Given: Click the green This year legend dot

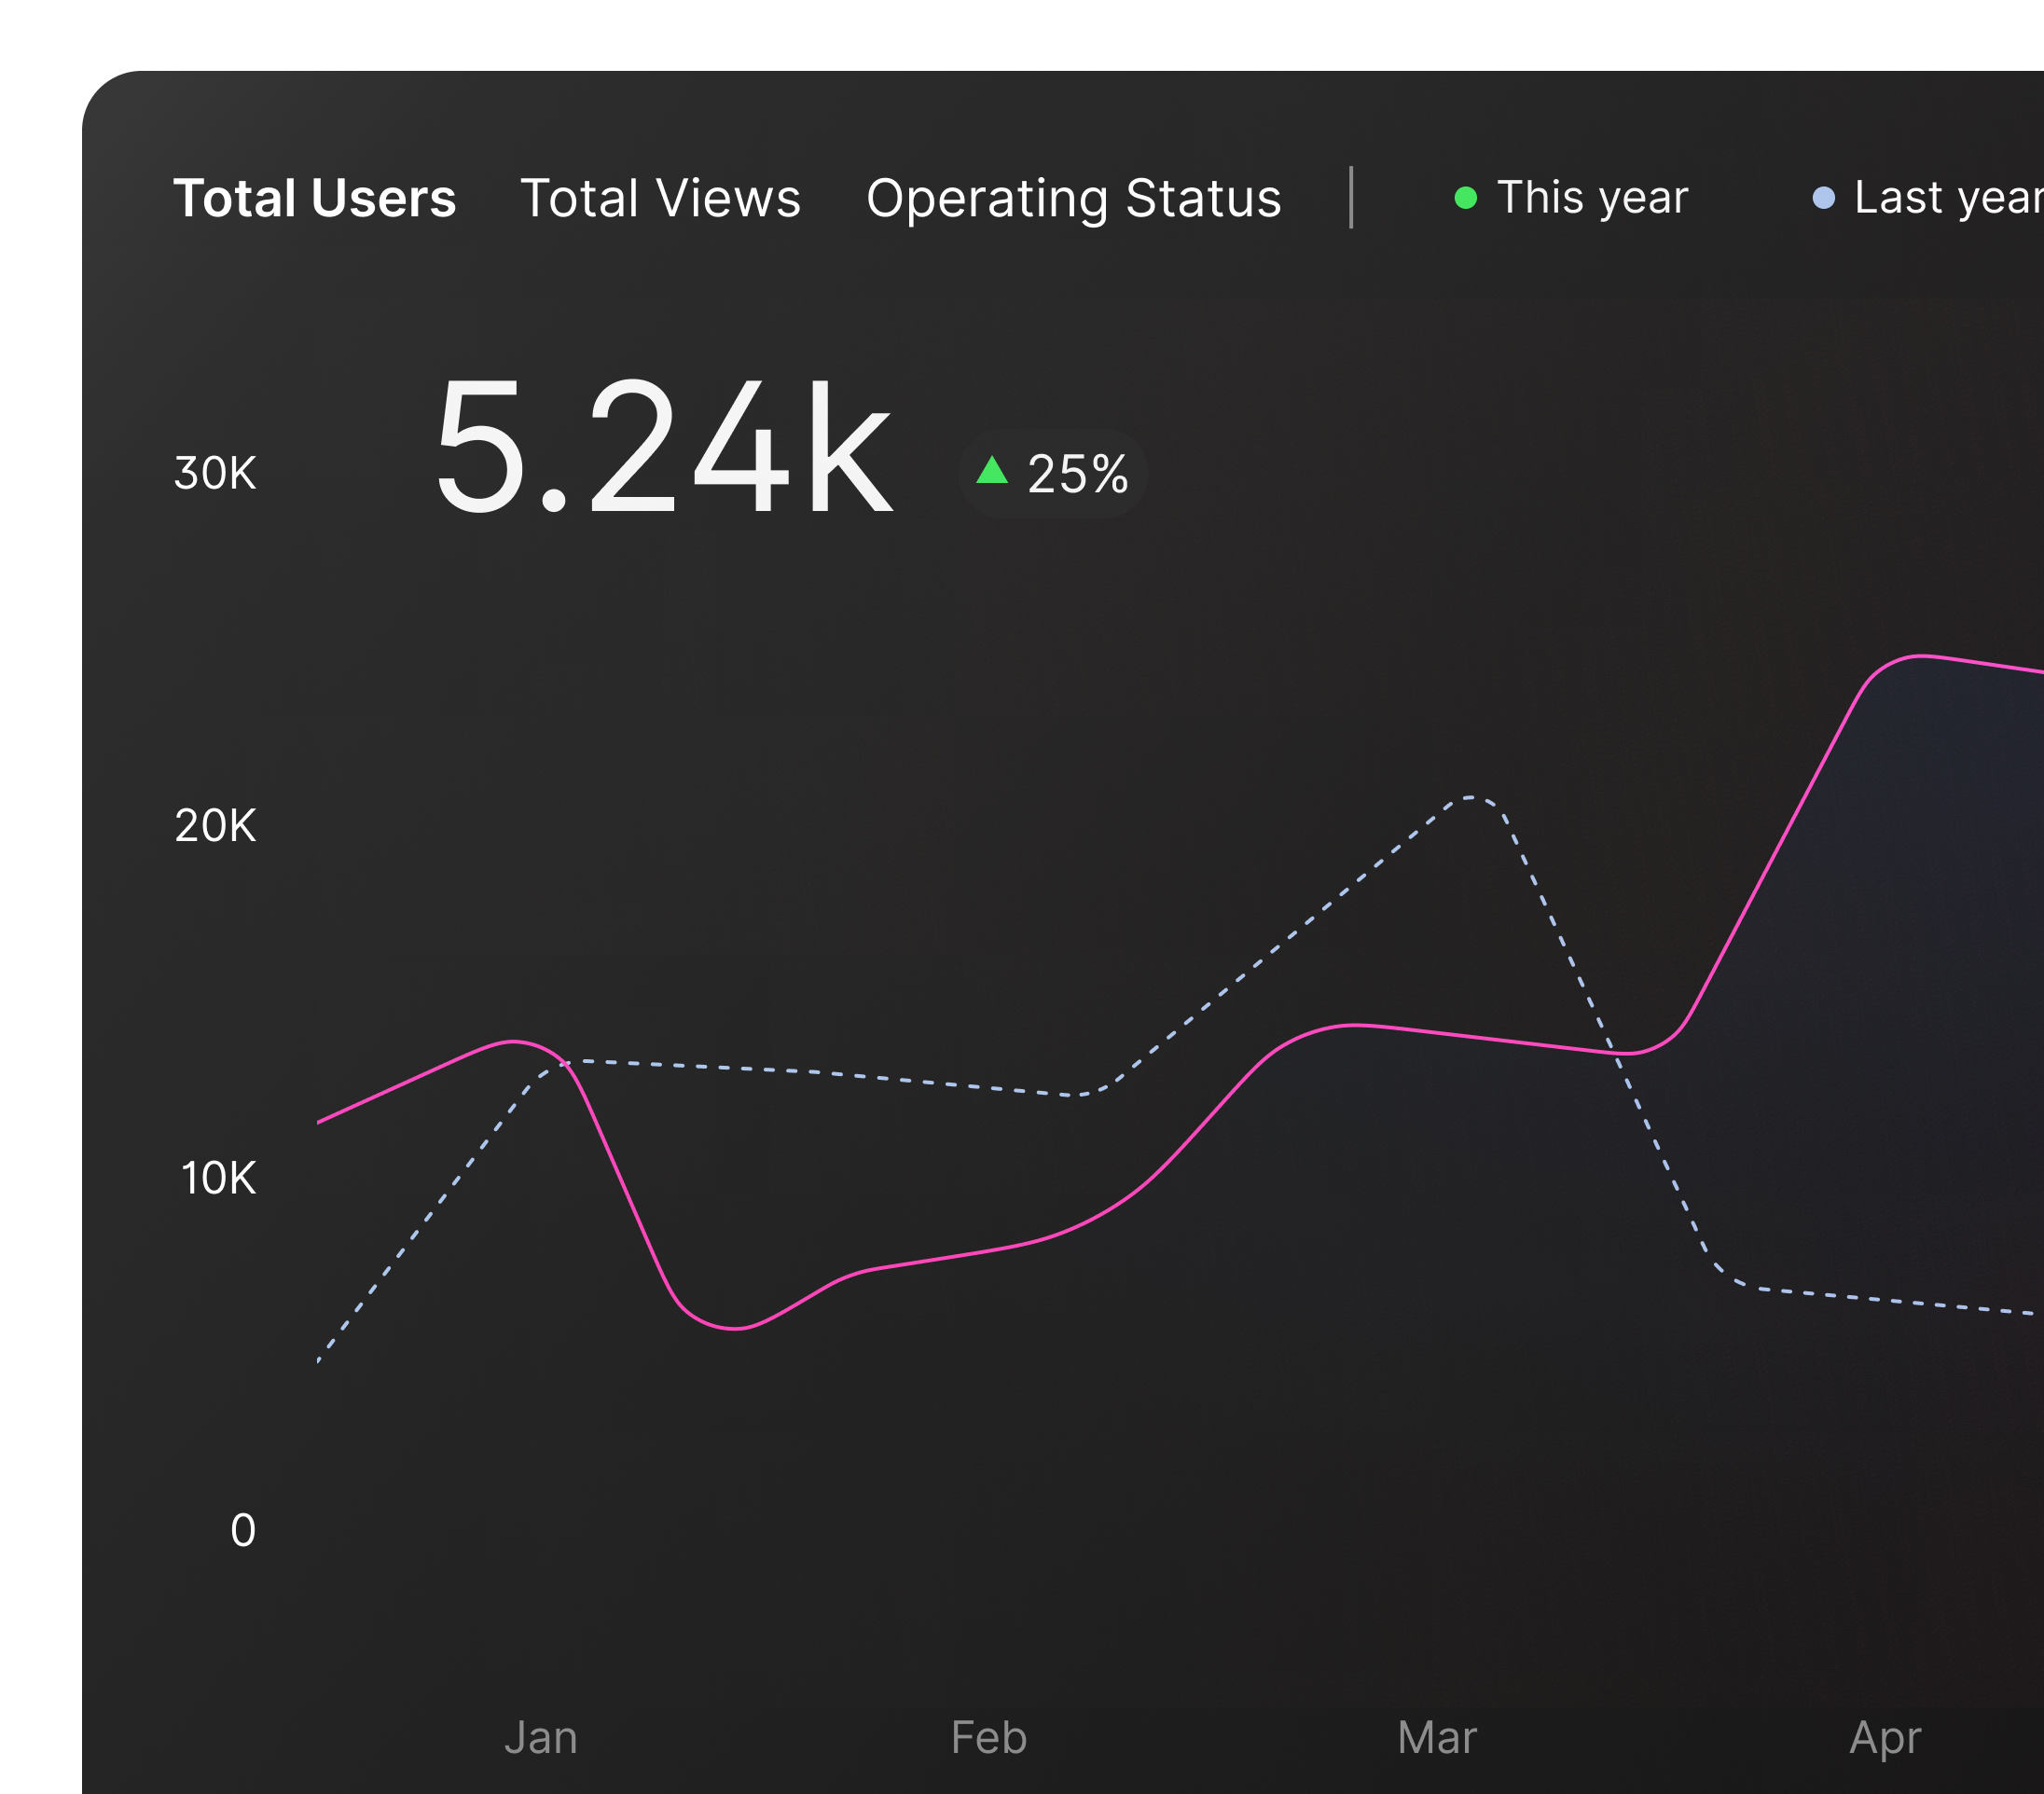Looking at the screenshot, I should tap(1465, 198).
